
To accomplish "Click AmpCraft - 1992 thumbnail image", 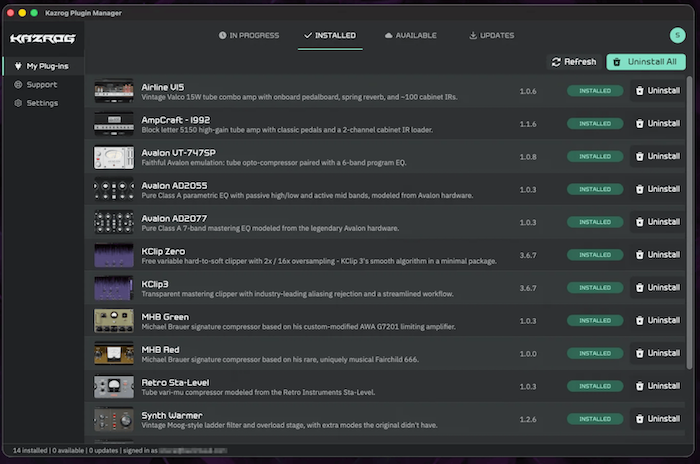I will pyautogui.click(x=114, y=124).
